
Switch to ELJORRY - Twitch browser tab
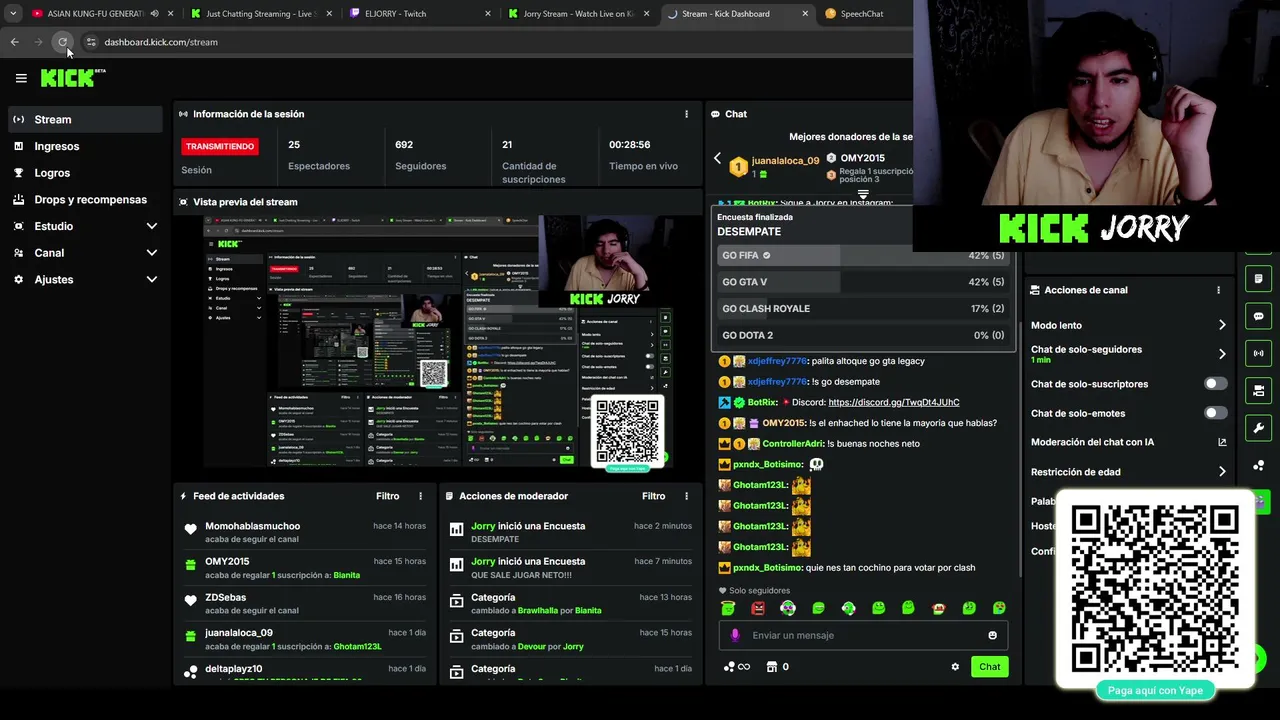coord(420,14)
